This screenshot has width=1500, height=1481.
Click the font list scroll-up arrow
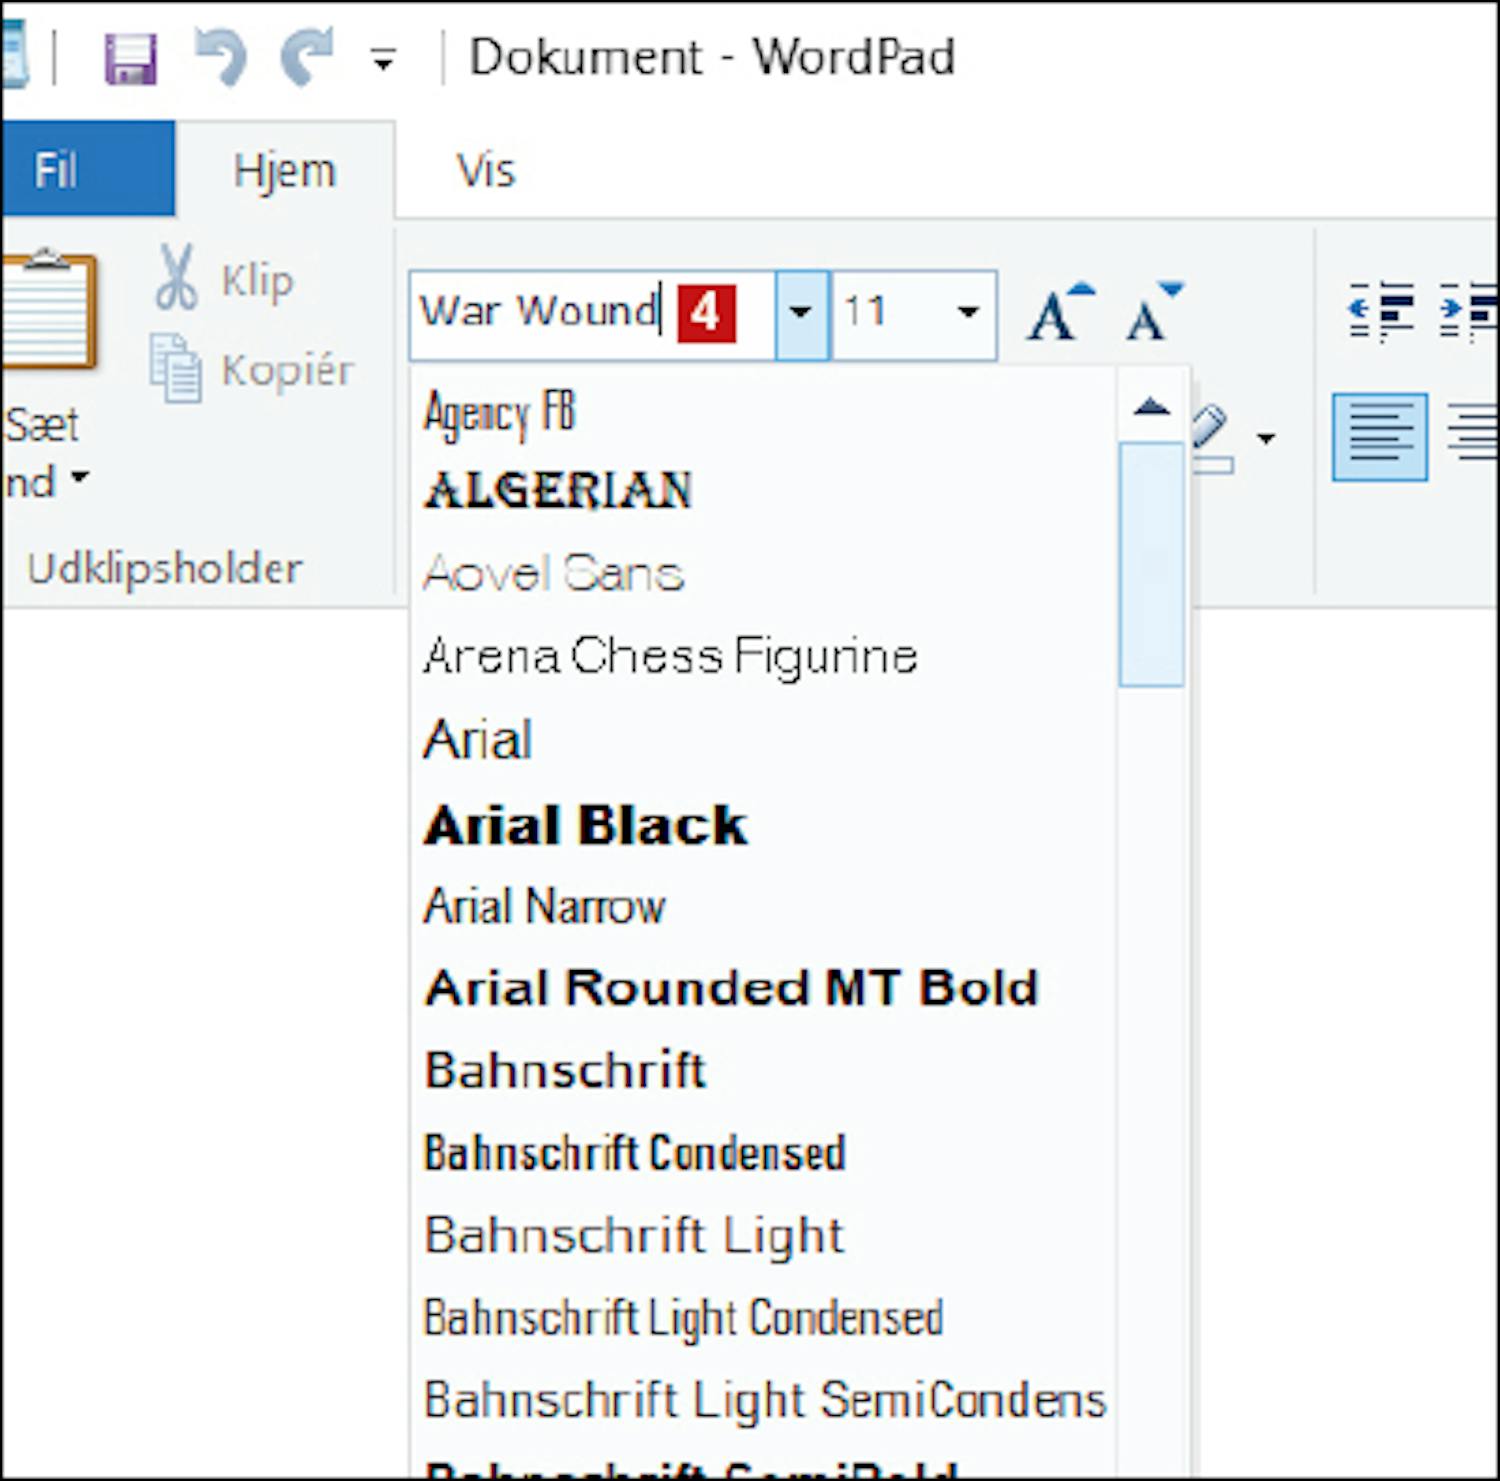[1152, 406]
